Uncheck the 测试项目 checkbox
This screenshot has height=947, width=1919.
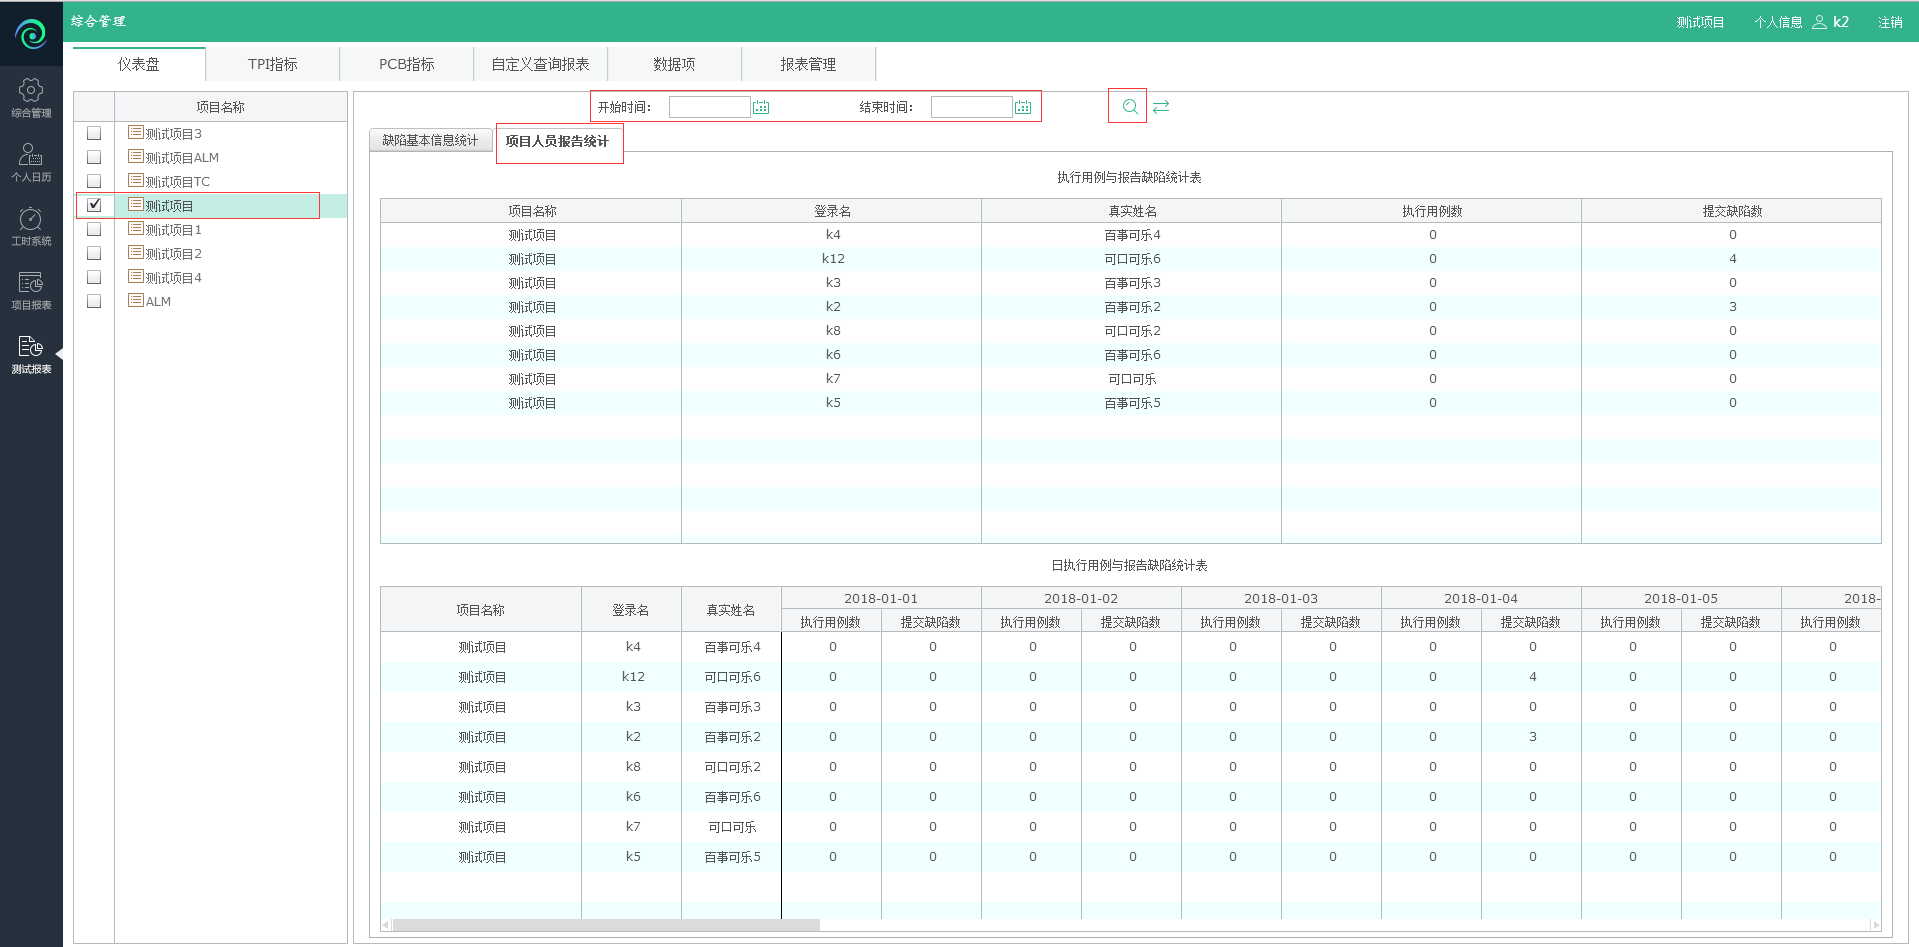point(94,205)
